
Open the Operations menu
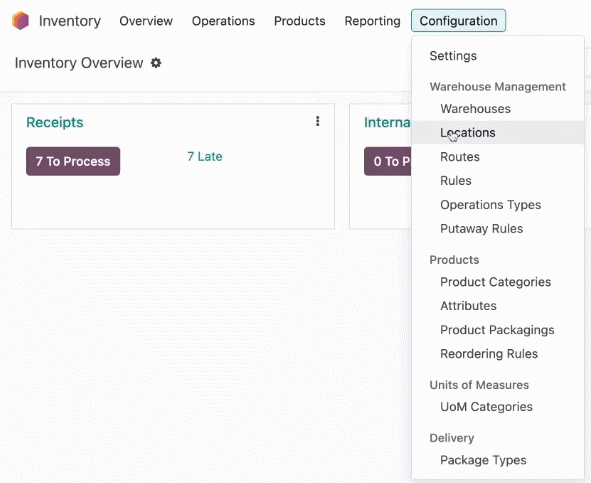coord(223,21)
